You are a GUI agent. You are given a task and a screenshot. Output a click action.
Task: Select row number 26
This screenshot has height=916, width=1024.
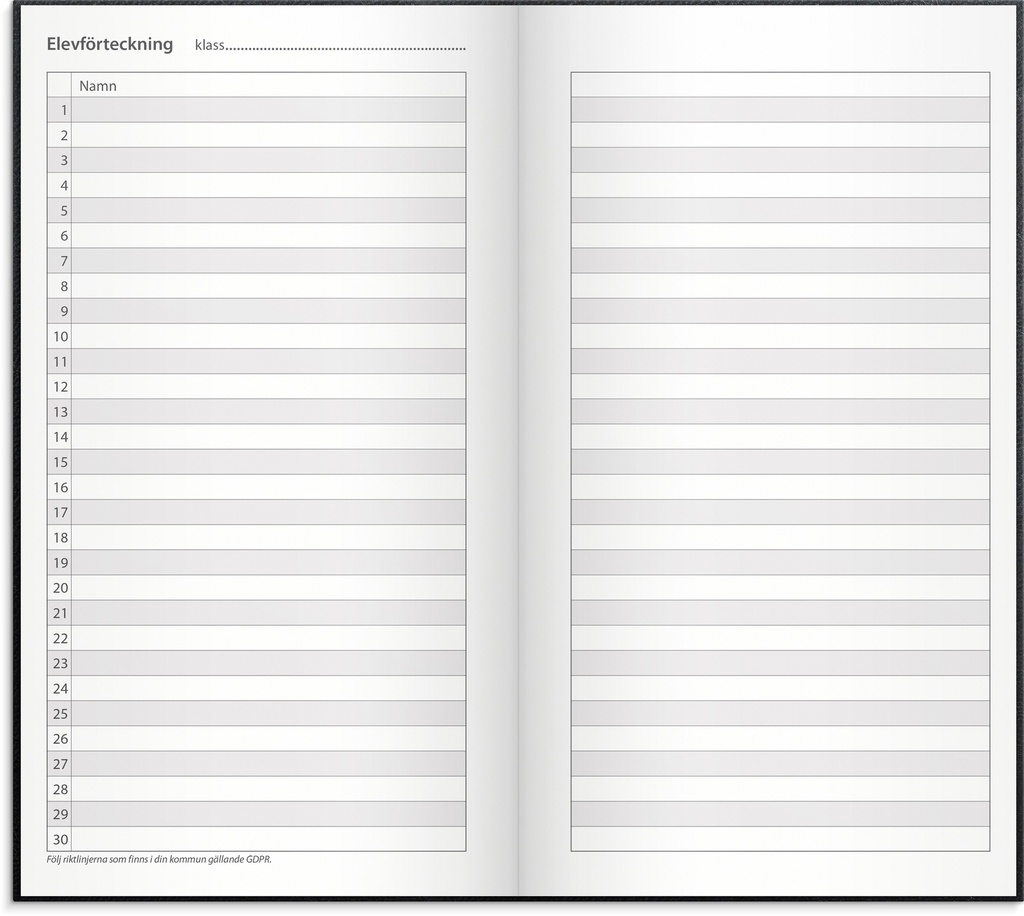256,738
